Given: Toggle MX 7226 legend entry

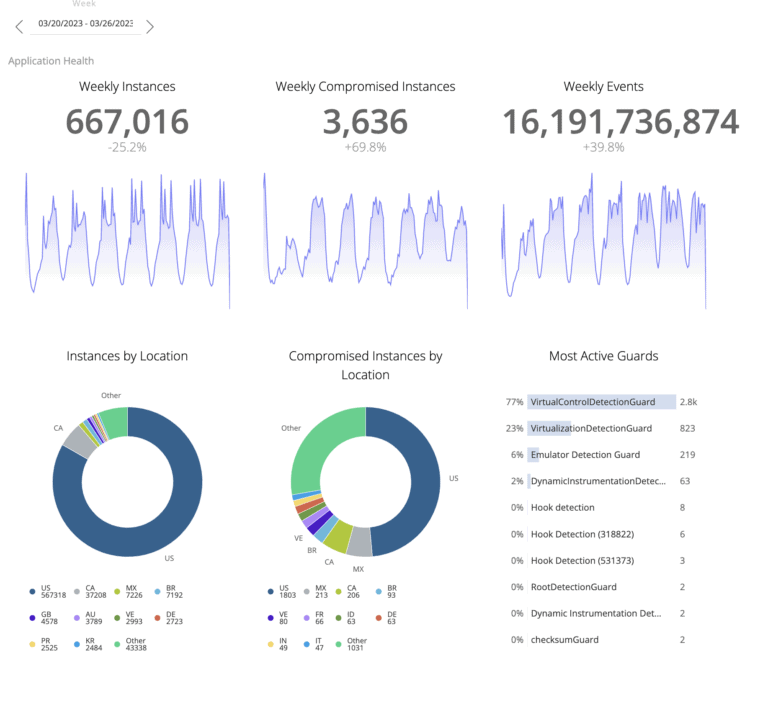Looking at the screenshot, I should click(x=128, y=592).
